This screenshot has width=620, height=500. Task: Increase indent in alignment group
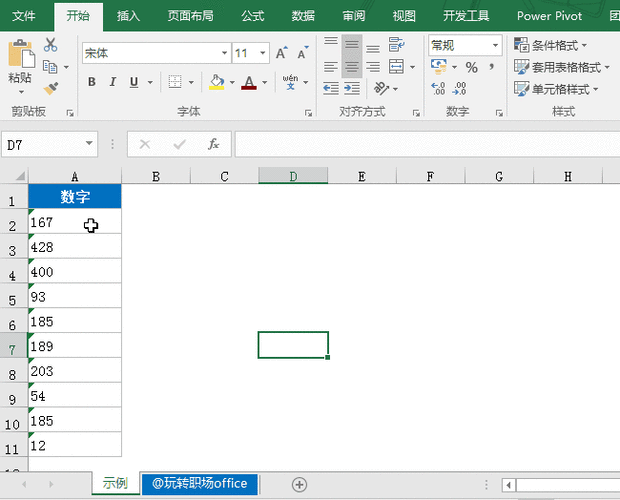click(x=352, y=88)
